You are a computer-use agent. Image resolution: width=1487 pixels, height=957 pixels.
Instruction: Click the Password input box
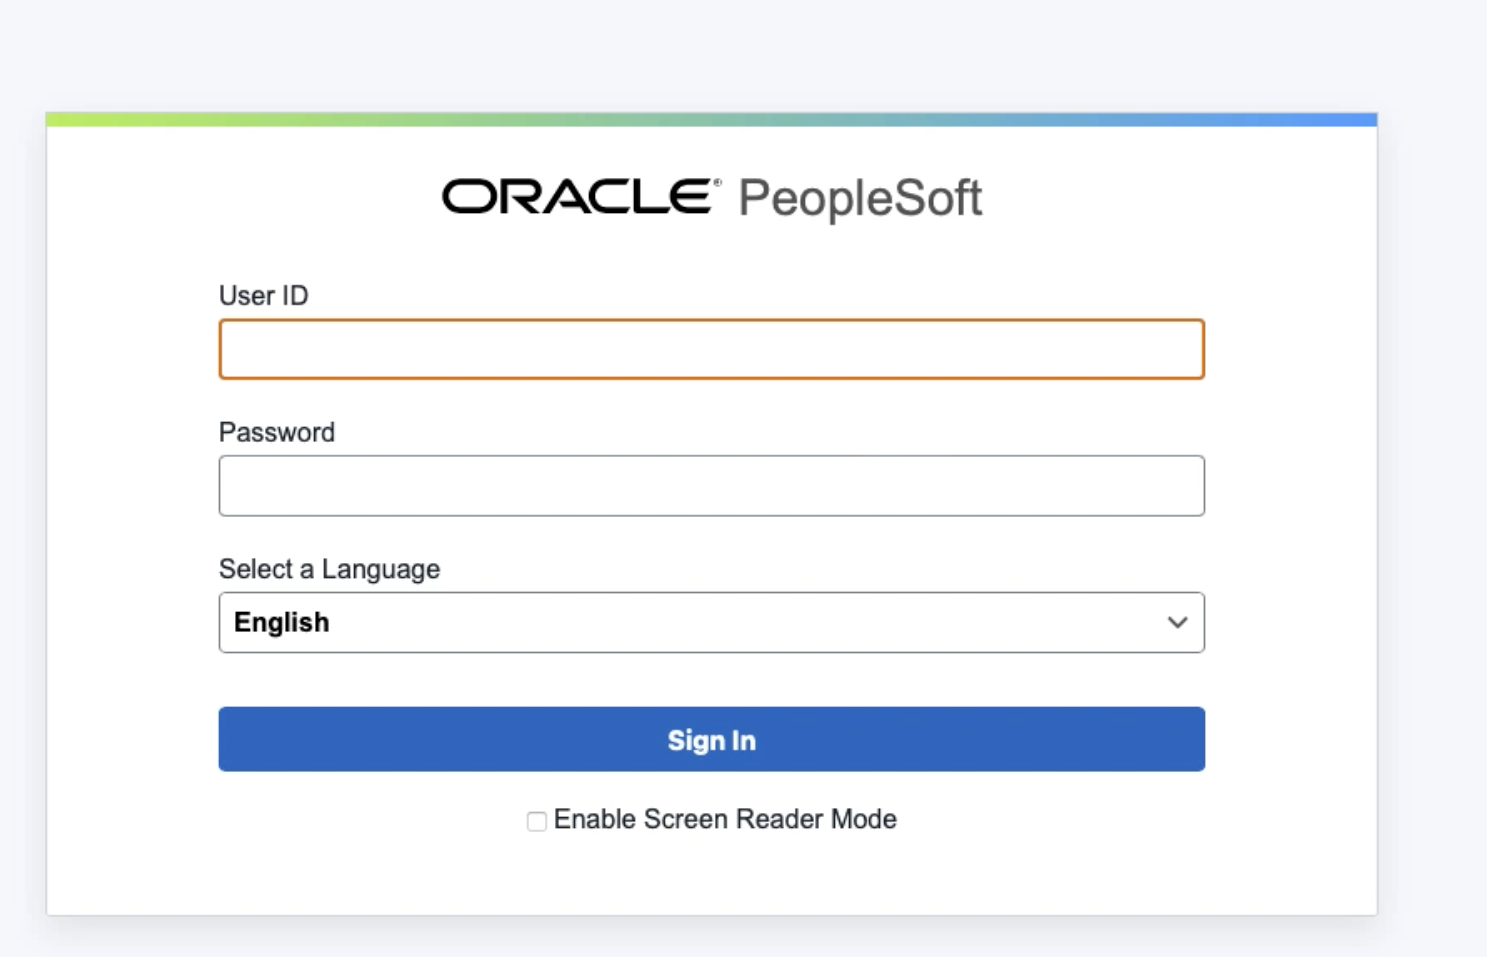[711, 485]
